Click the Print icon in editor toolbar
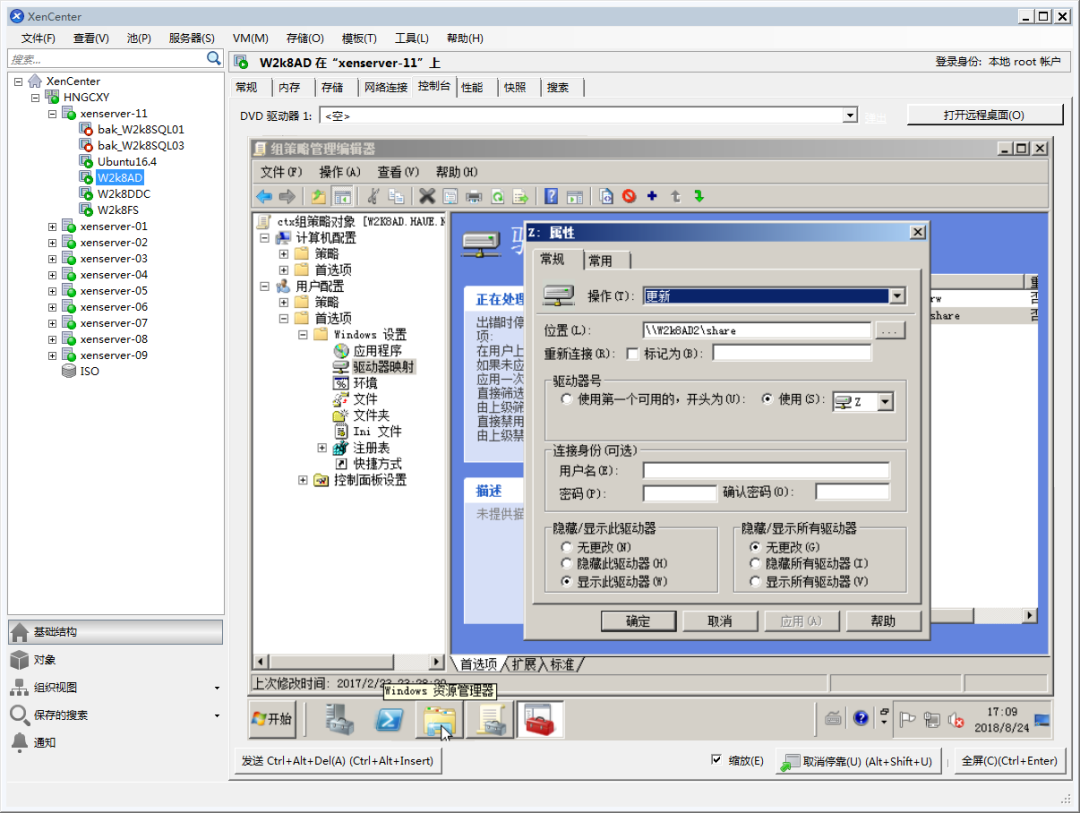 [474, 196]
